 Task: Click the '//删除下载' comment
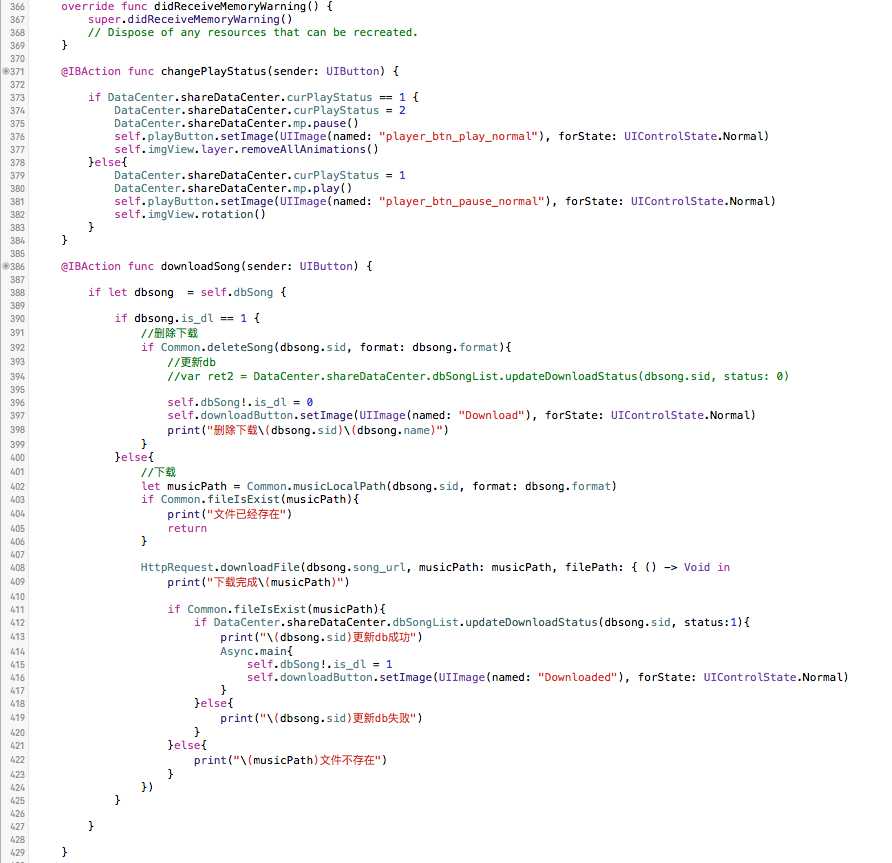tap(170, 333)
